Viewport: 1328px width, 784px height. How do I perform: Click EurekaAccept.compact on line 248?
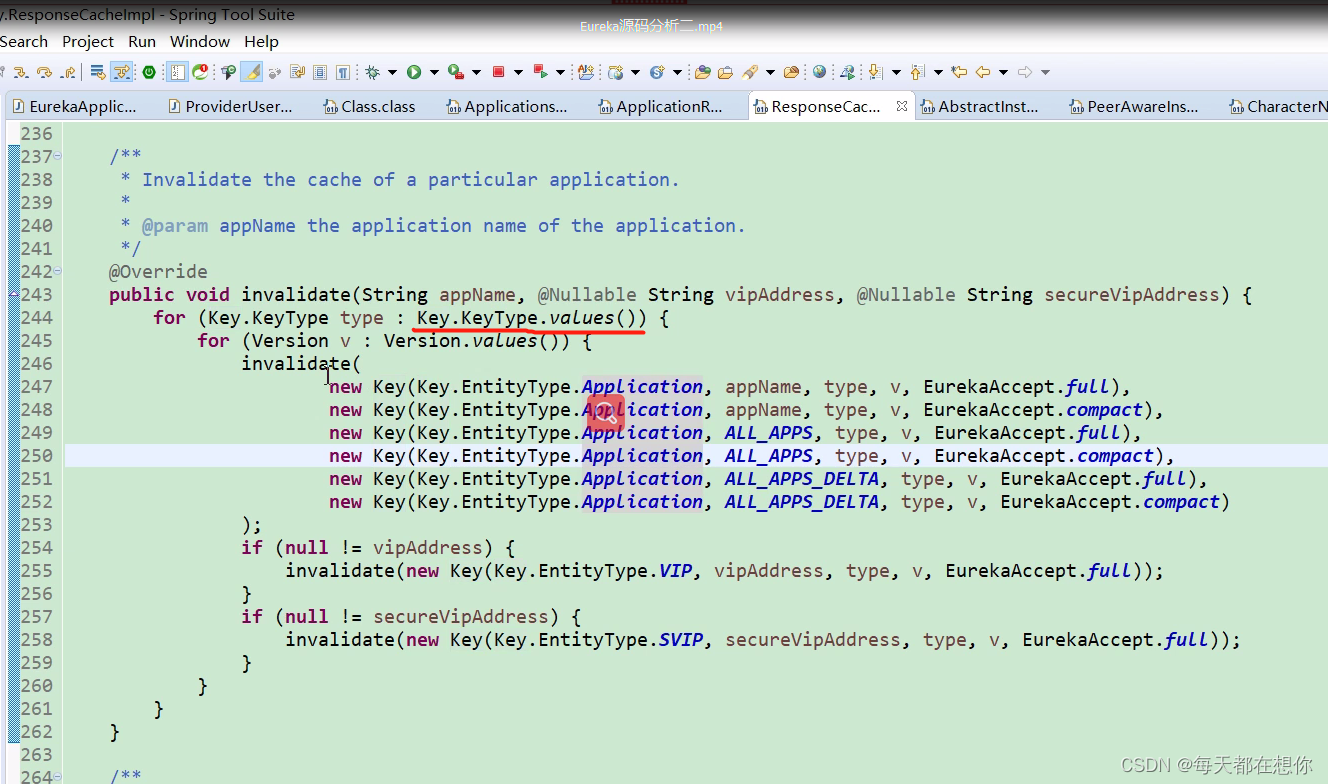(1033, 410)
